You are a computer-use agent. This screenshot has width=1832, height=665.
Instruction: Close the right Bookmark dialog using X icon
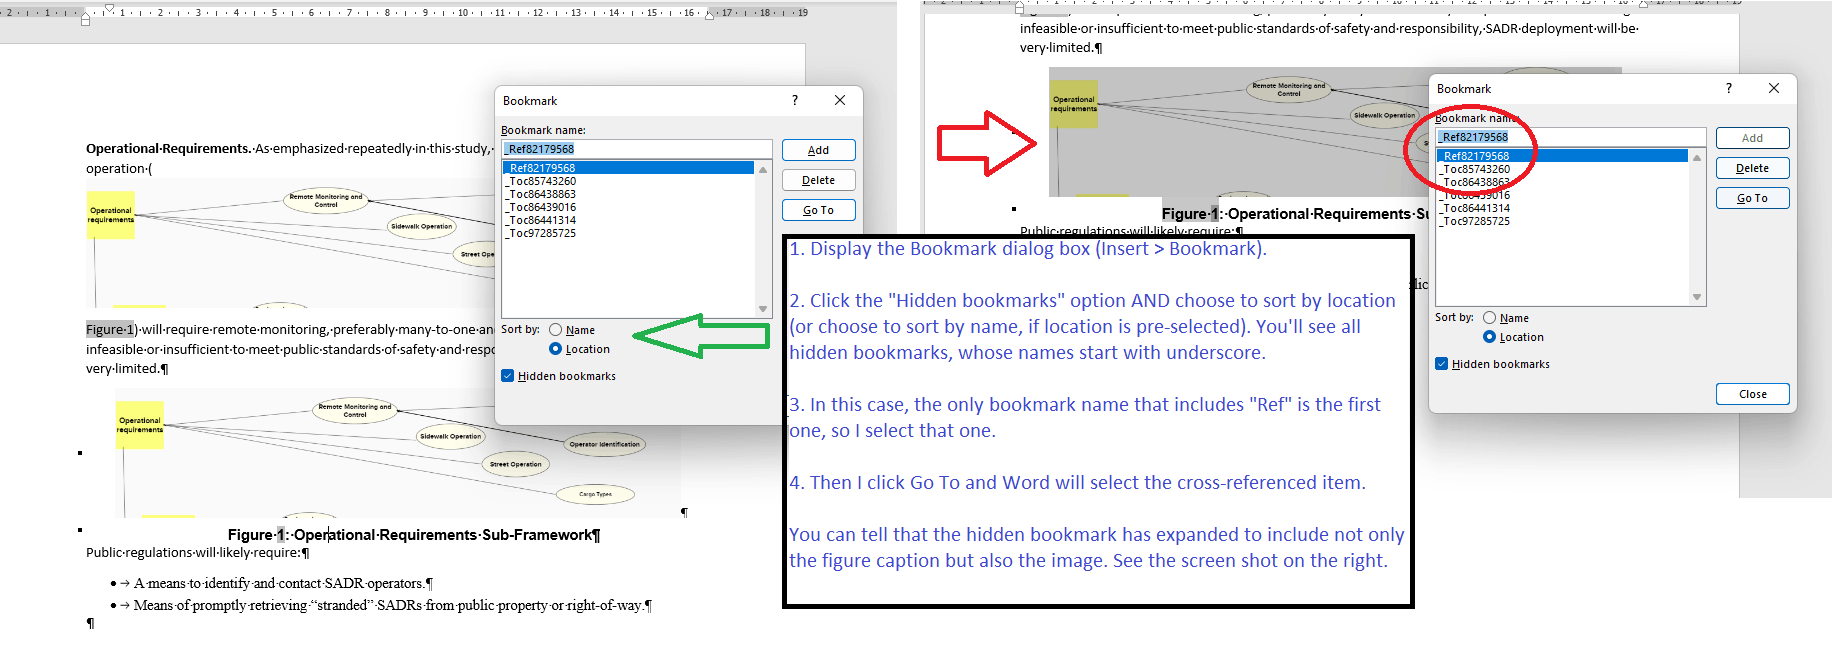(1774, 88)
